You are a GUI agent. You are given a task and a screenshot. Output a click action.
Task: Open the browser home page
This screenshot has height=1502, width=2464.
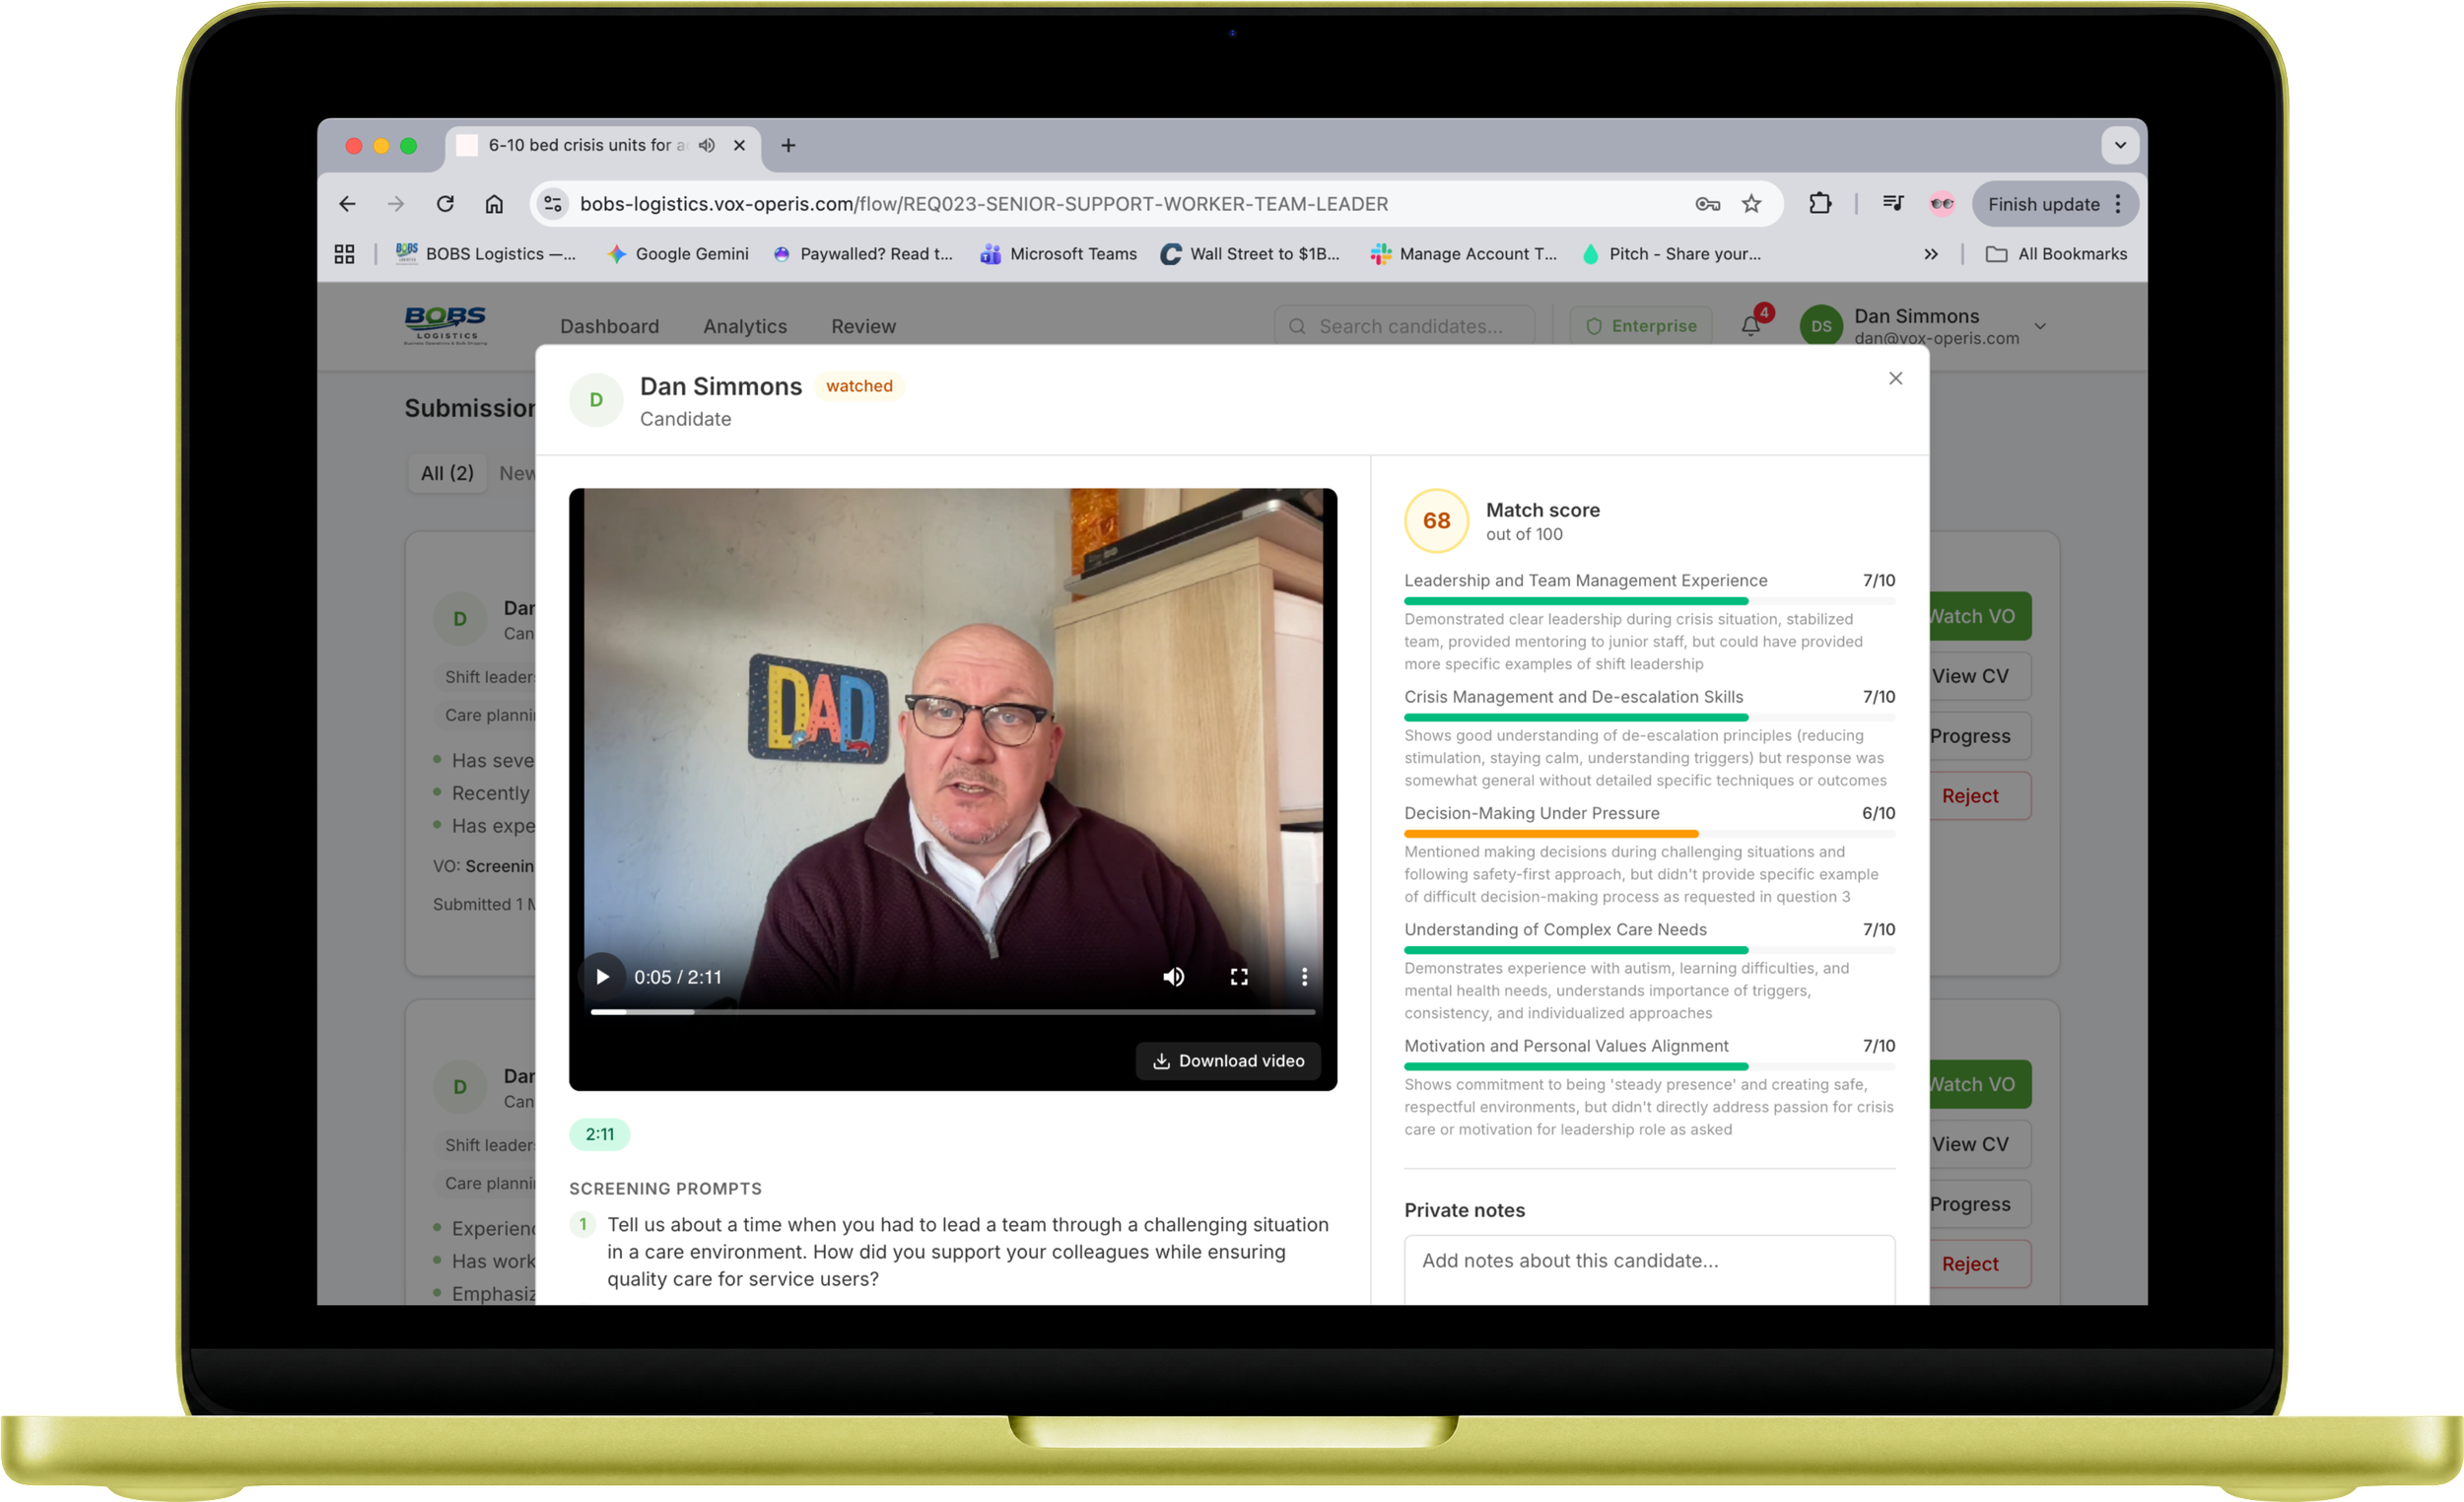tap(494, 204)
